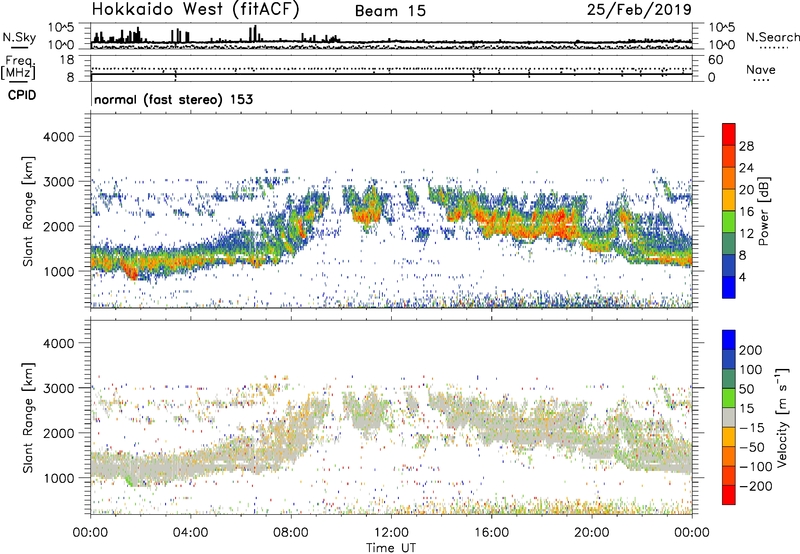Click the '28' Power colorbar tick value

click(746, 146)
